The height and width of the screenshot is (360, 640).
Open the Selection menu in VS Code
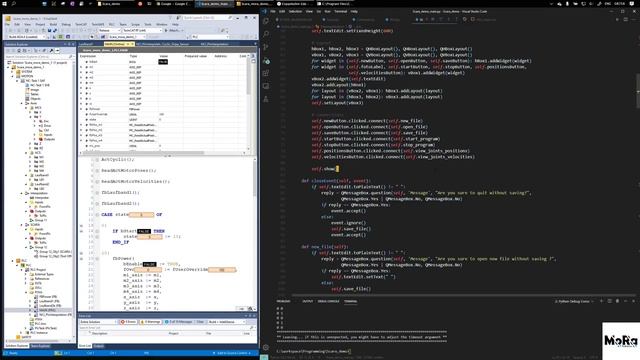tap(295, 11)
